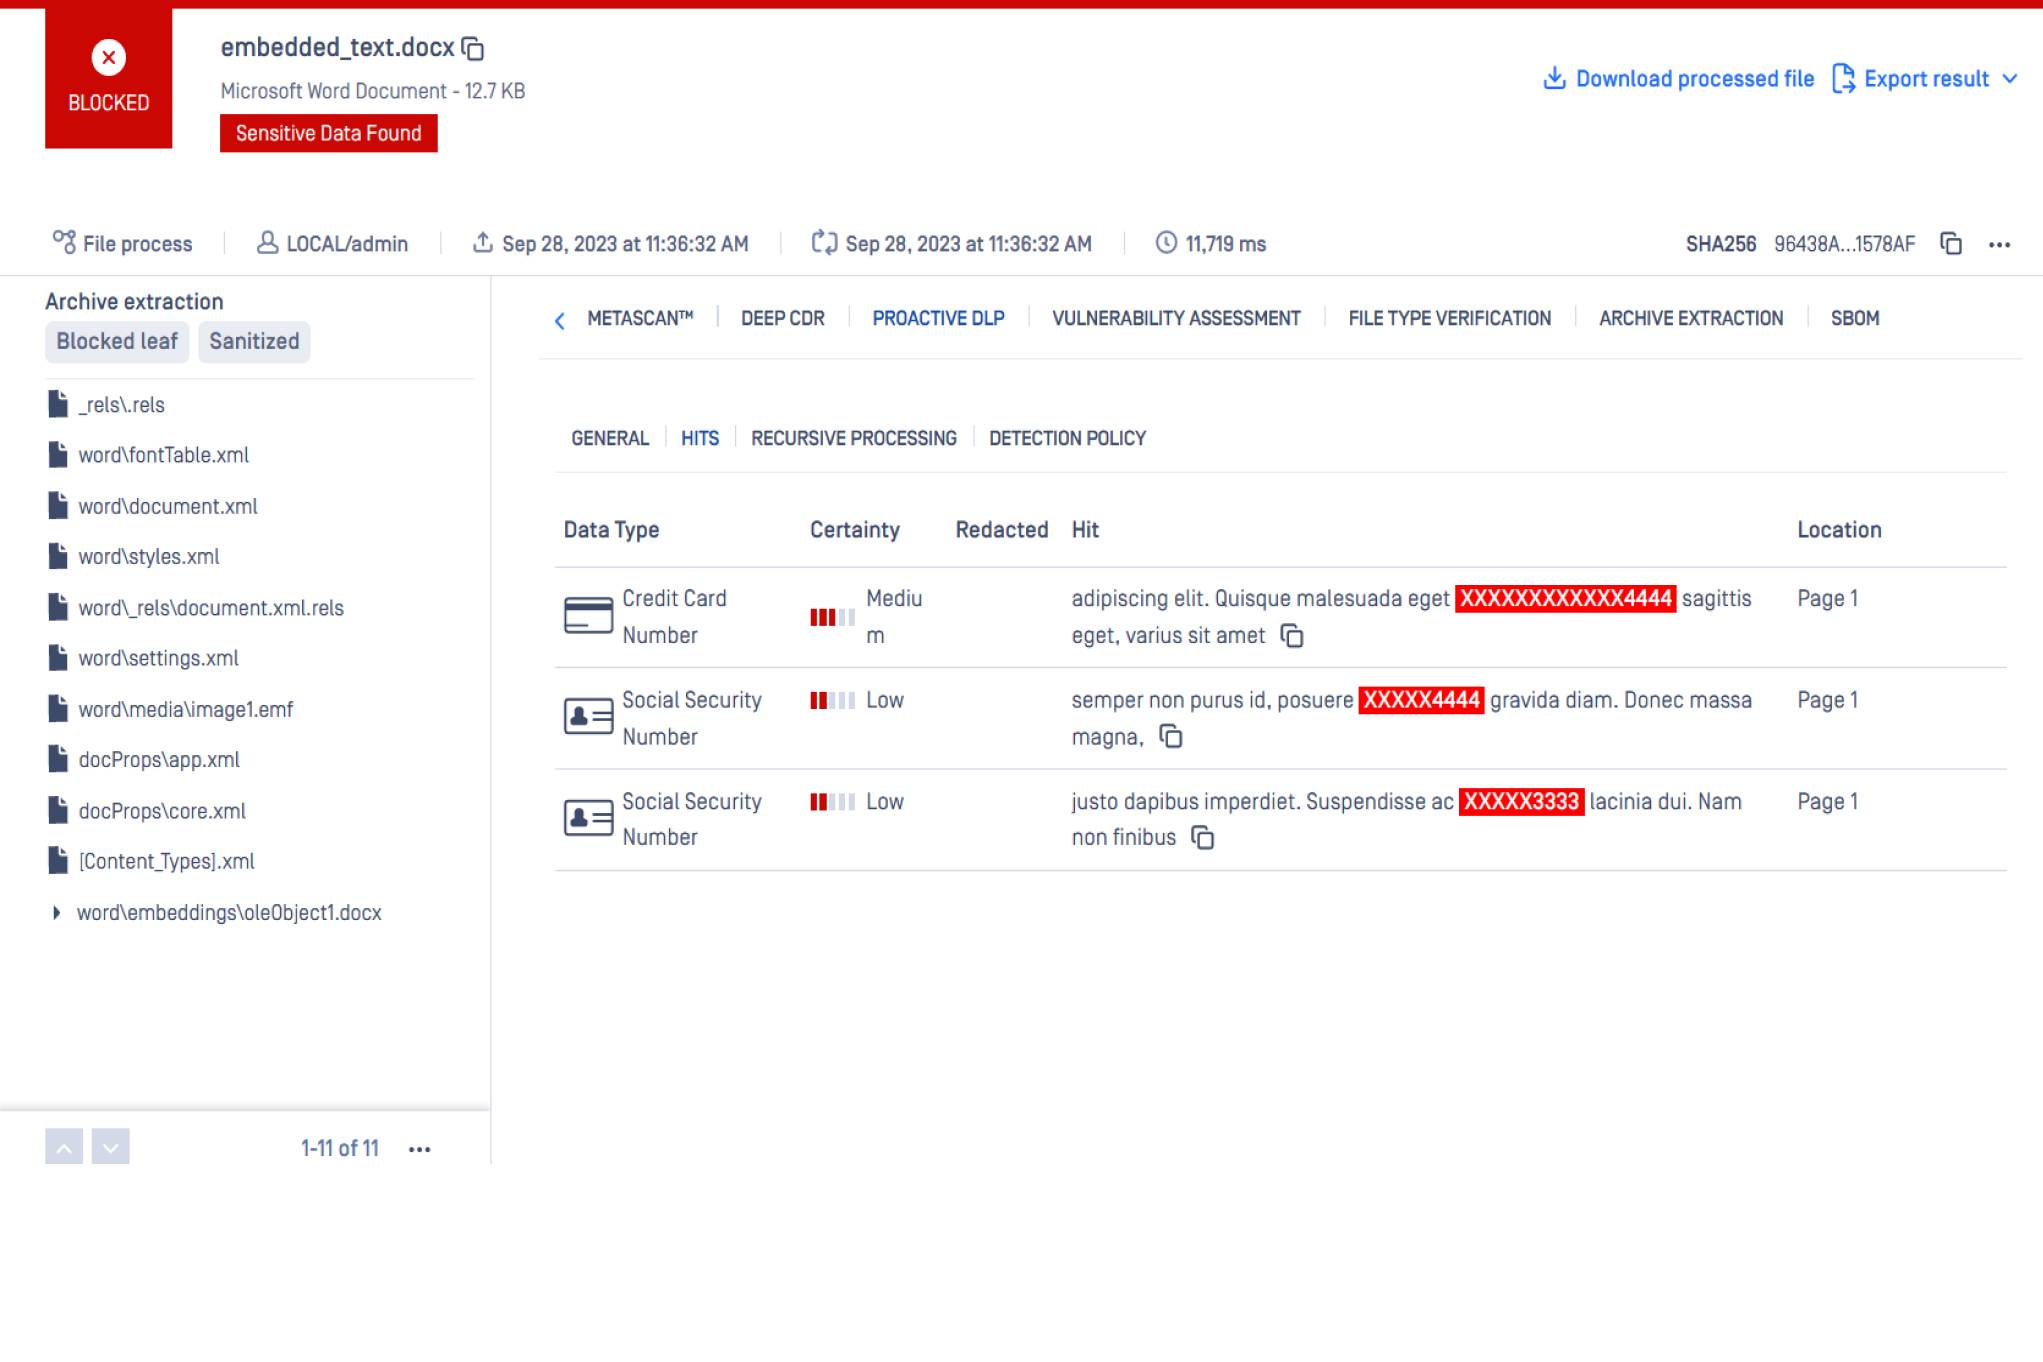2043x1362 pixels.
Task: Open file list pagination options ellipsis
Action: (x=420, y=1149)
